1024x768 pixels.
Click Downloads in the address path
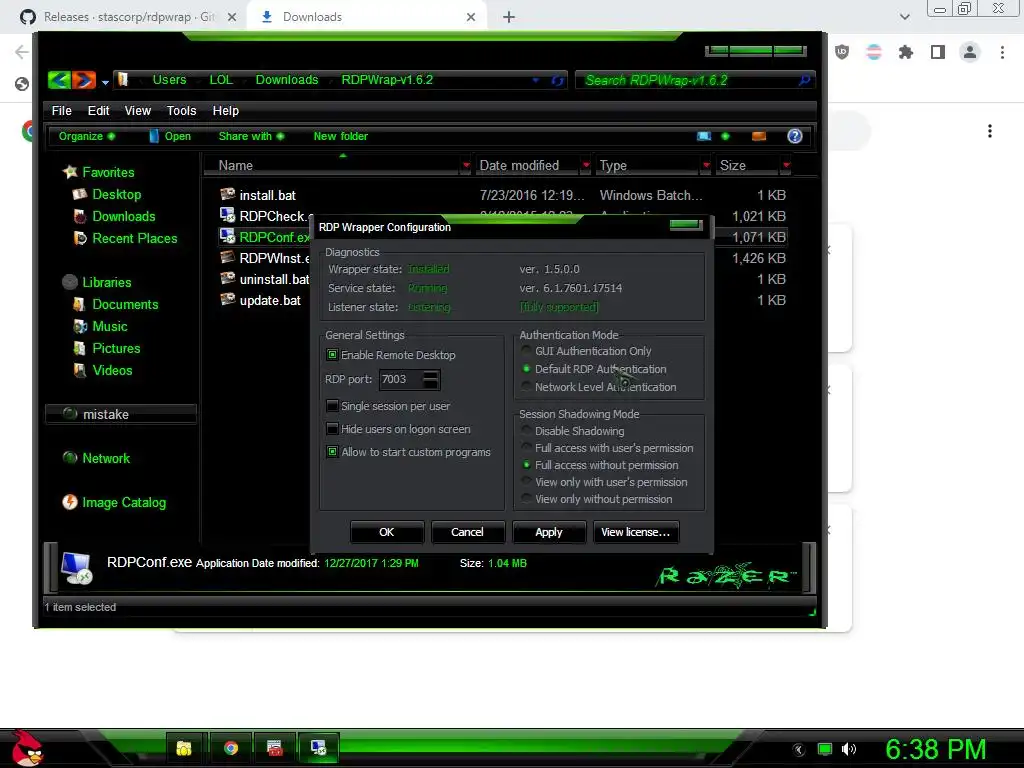pos(287,80)
